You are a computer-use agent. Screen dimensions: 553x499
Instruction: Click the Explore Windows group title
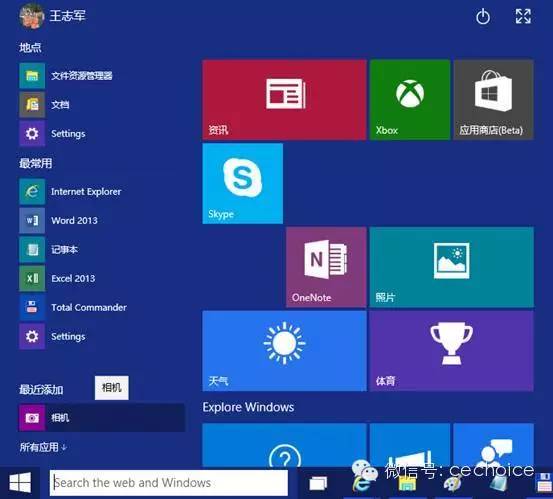pos(248,407)
